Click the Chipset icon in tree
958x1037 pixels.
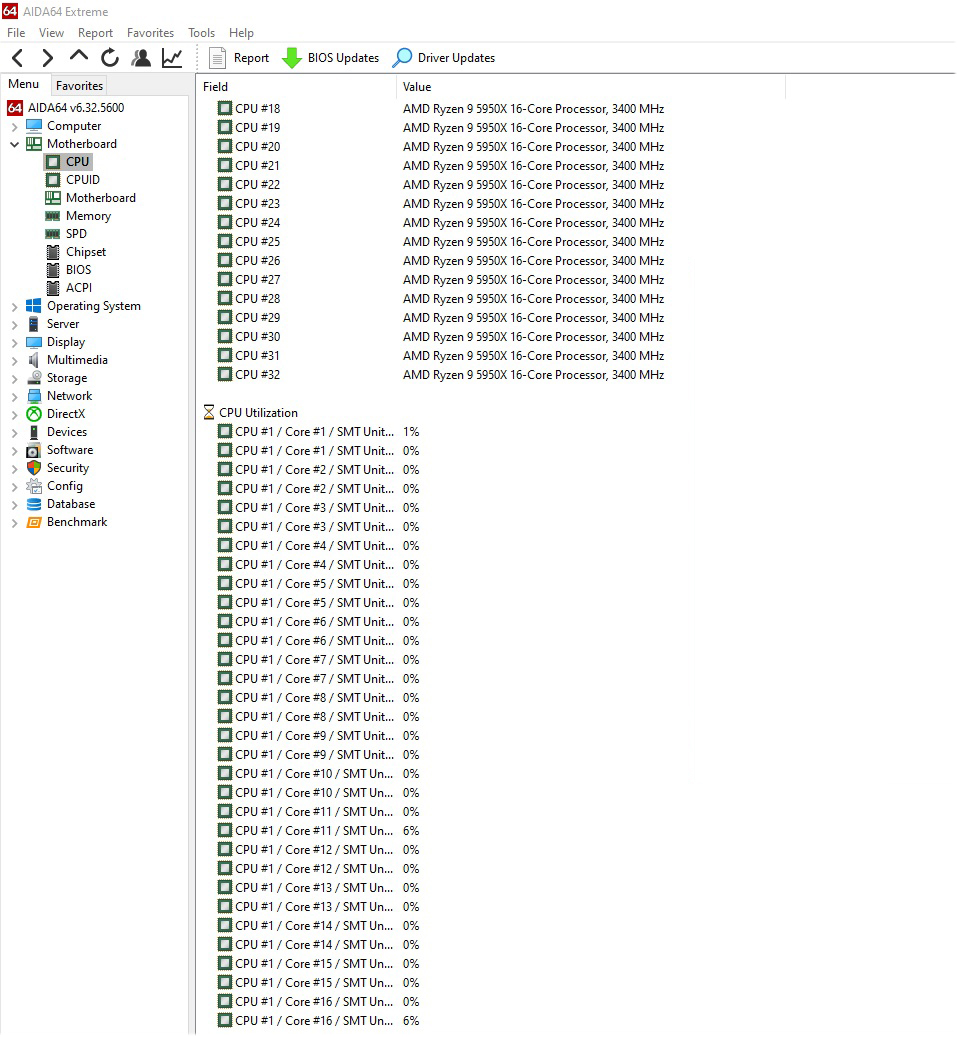pyautogui.click(x=53, y=252)
